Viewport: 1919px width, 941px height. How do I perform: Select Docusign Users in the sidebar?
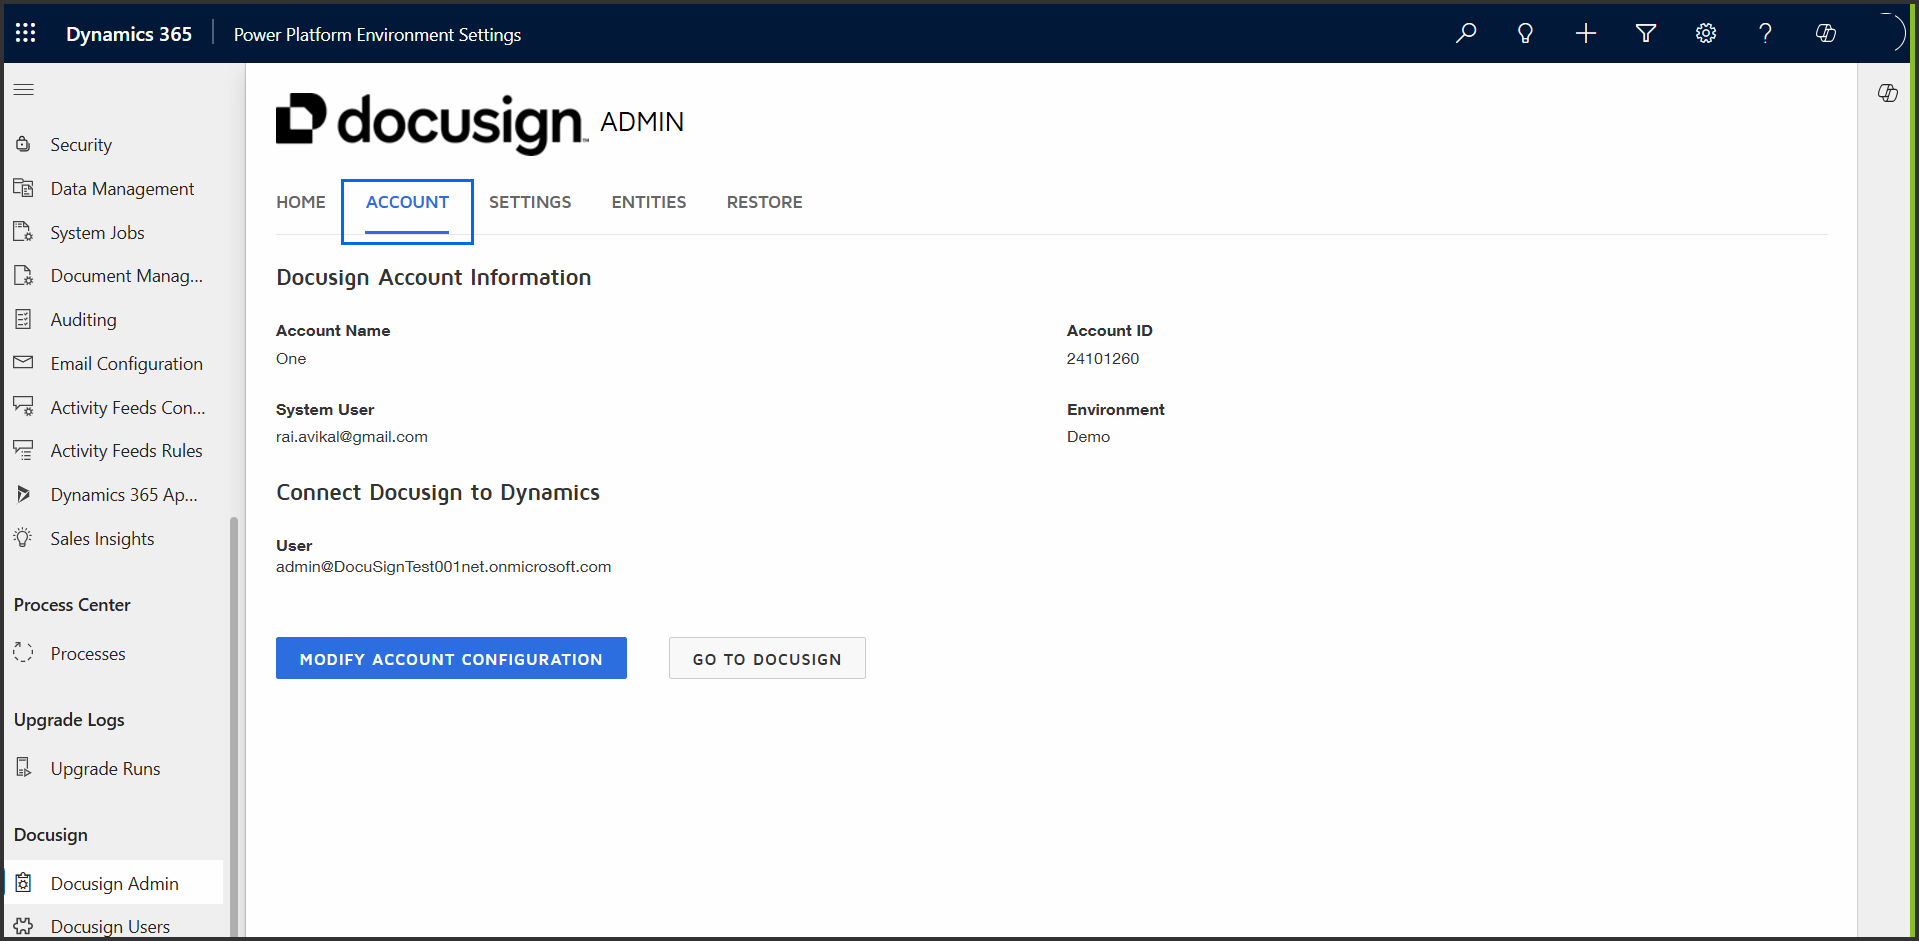(x=110, y=926)
